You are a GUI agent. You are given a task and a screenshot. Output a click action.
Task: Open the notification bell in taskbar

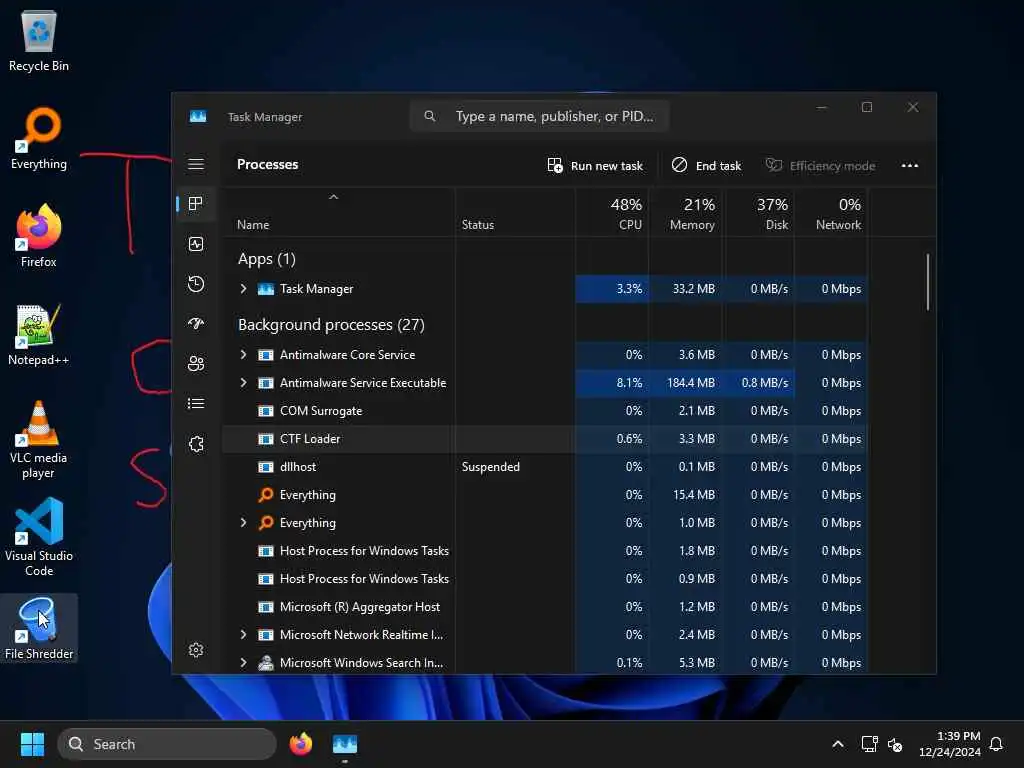click(997, 744)
